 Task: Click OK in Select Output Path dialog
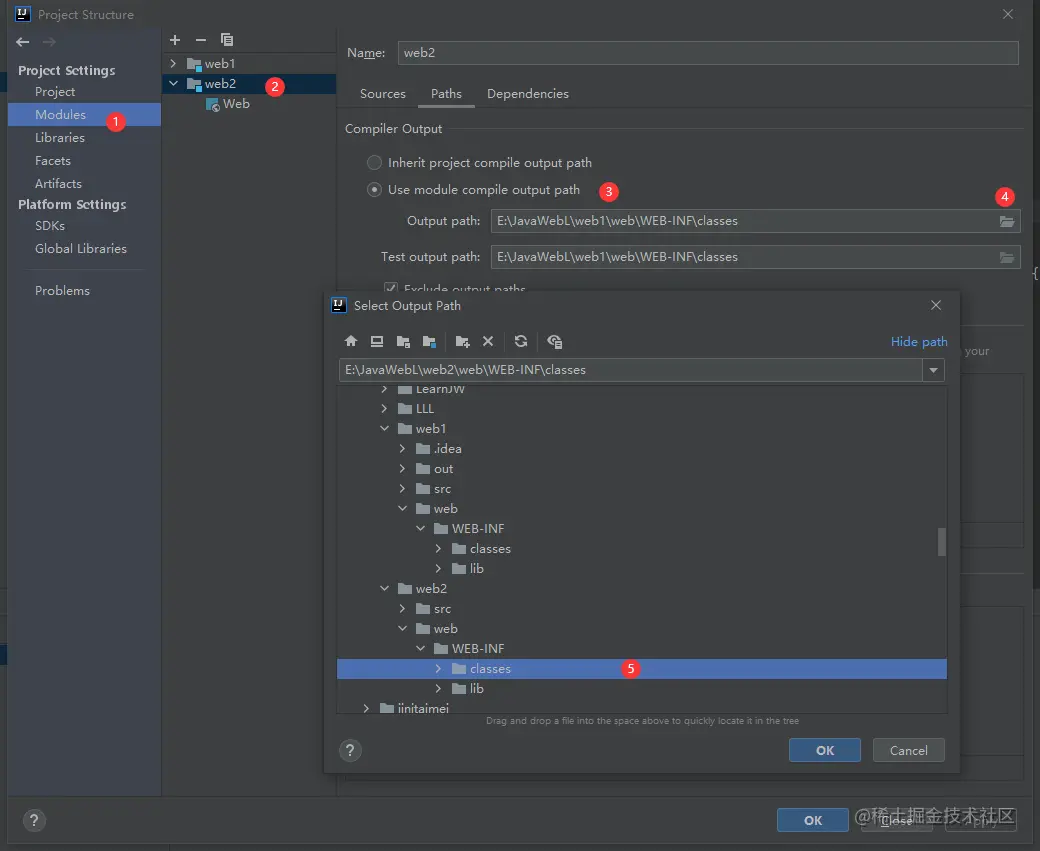(x=824, y=750)
